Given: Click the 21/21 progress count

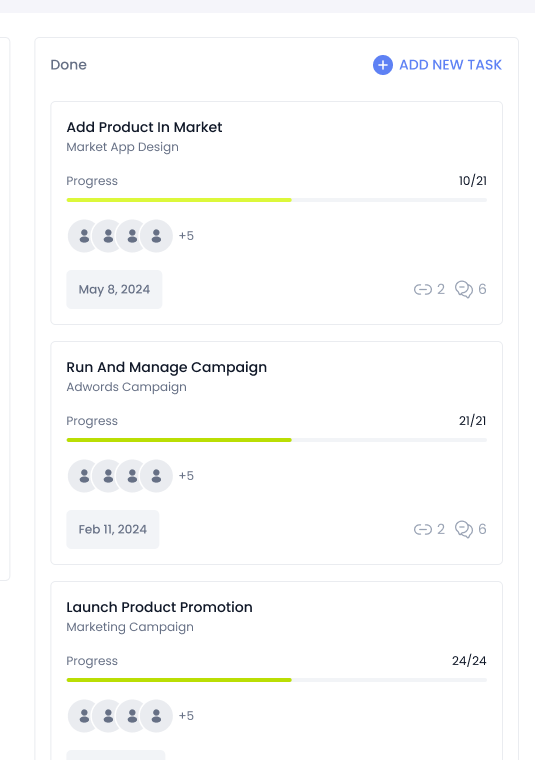Looking at the screenshot, I should (472, 421).
